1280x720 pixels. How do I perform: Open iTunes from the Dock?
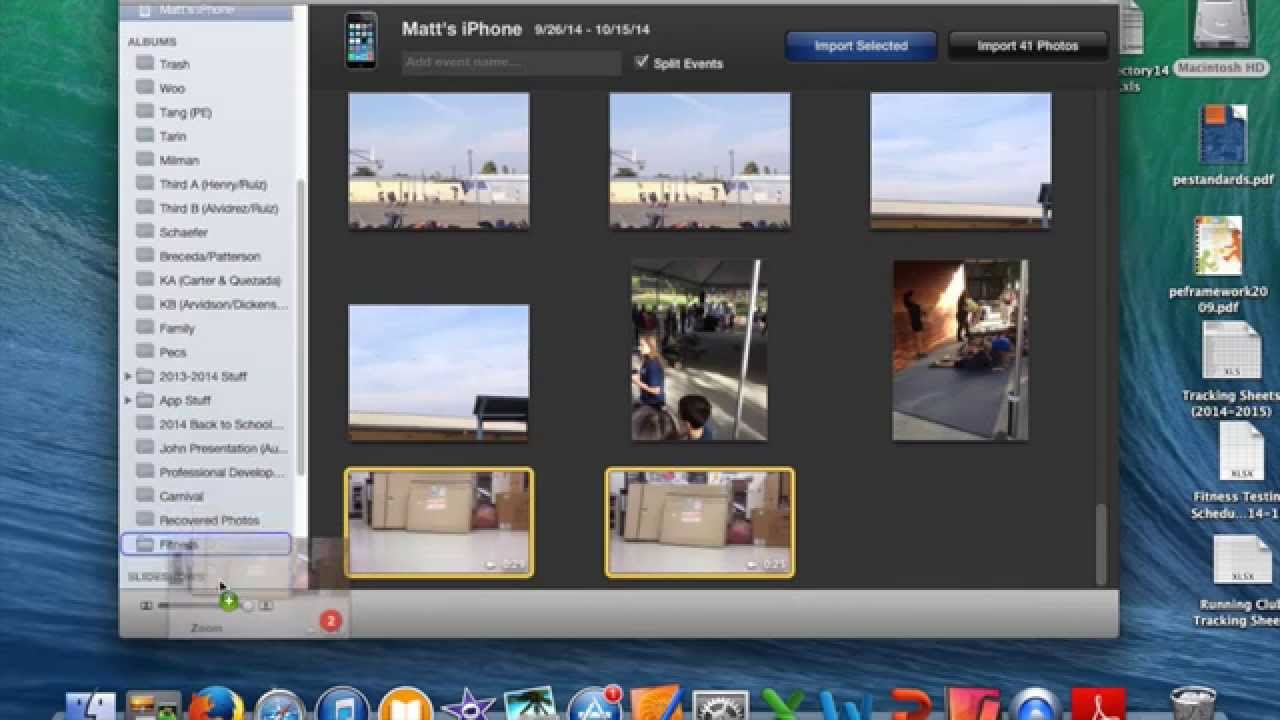(x=342, y=705)
